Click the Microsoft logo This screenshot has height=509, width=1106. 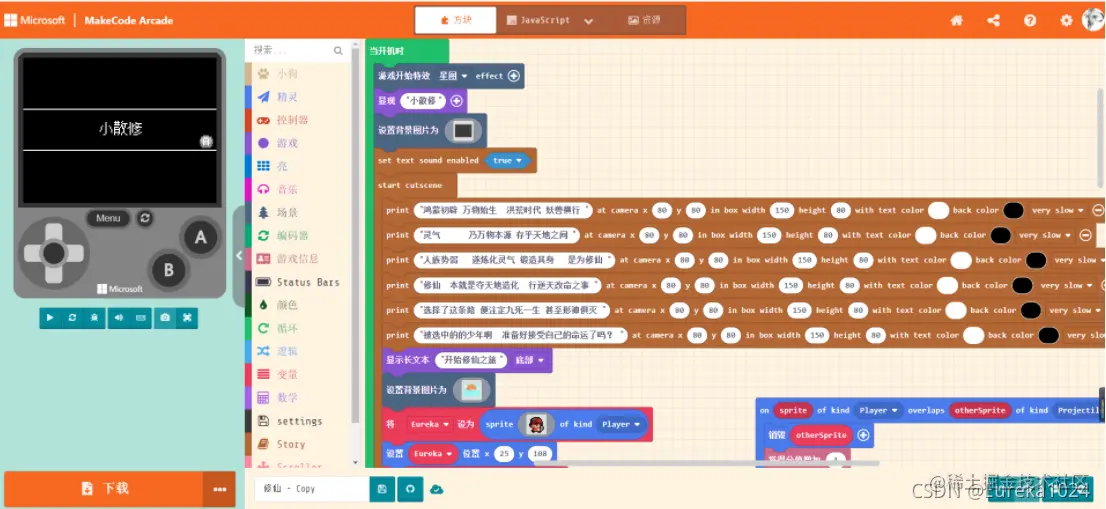pos(35,20)
